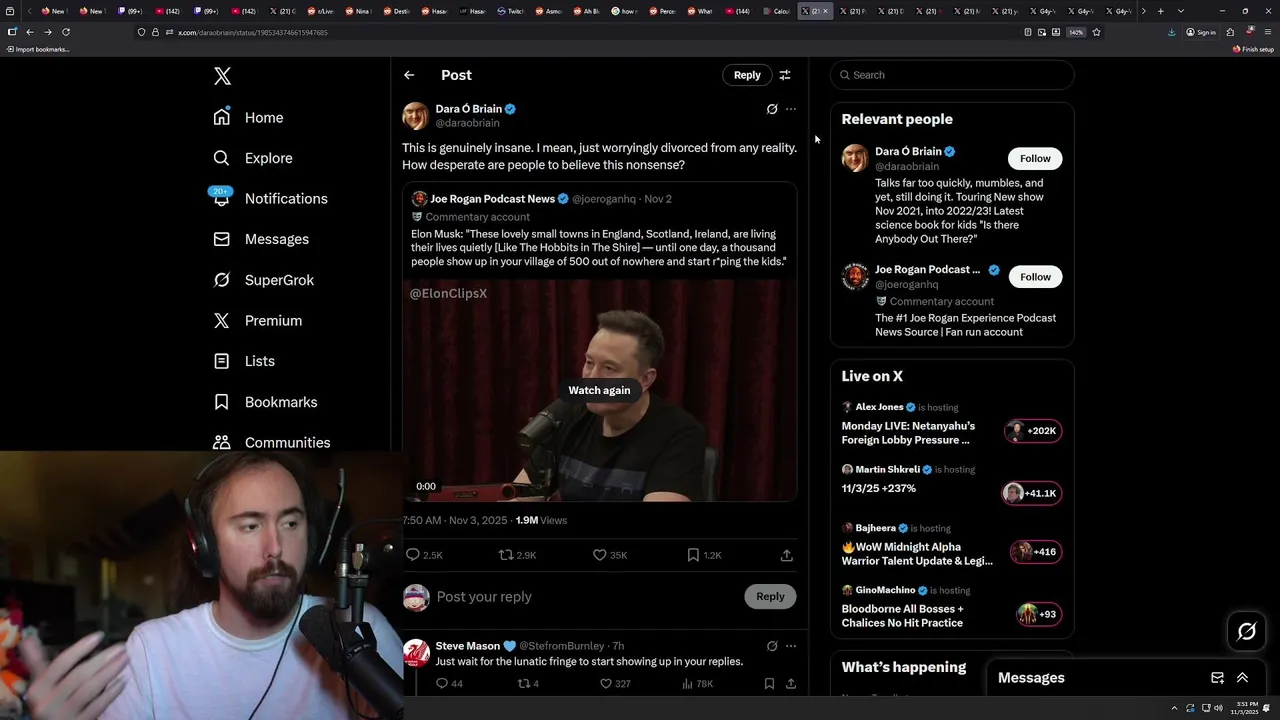View analytics 78K on Steve Mason's reply
This screenshot has width=1280, height=720.
click(697, 684)
